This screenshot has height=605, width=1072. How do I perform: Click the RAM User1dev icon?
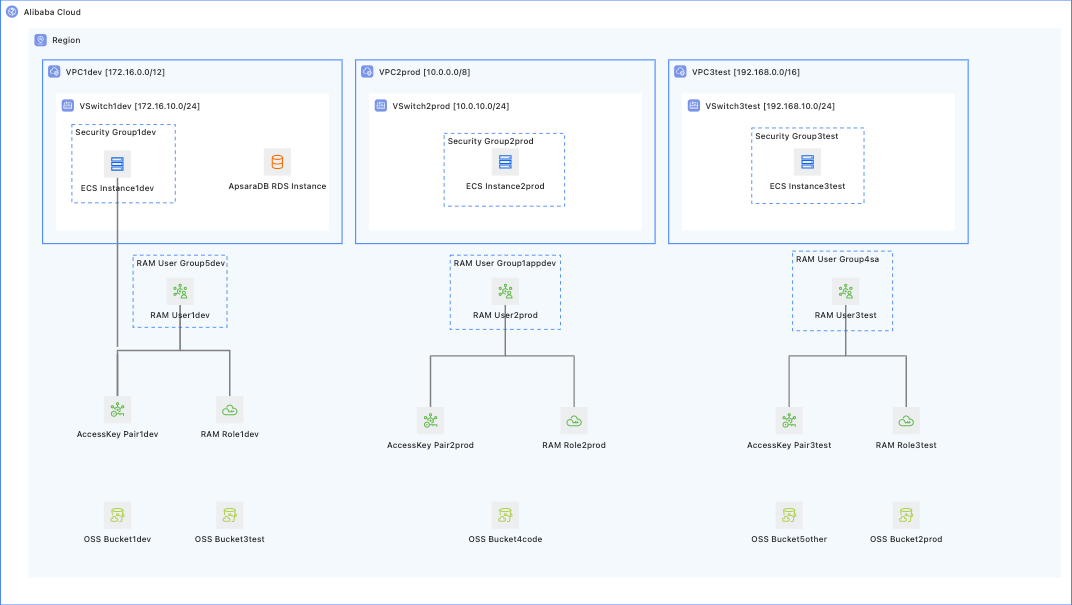click(x=180, y=291)
